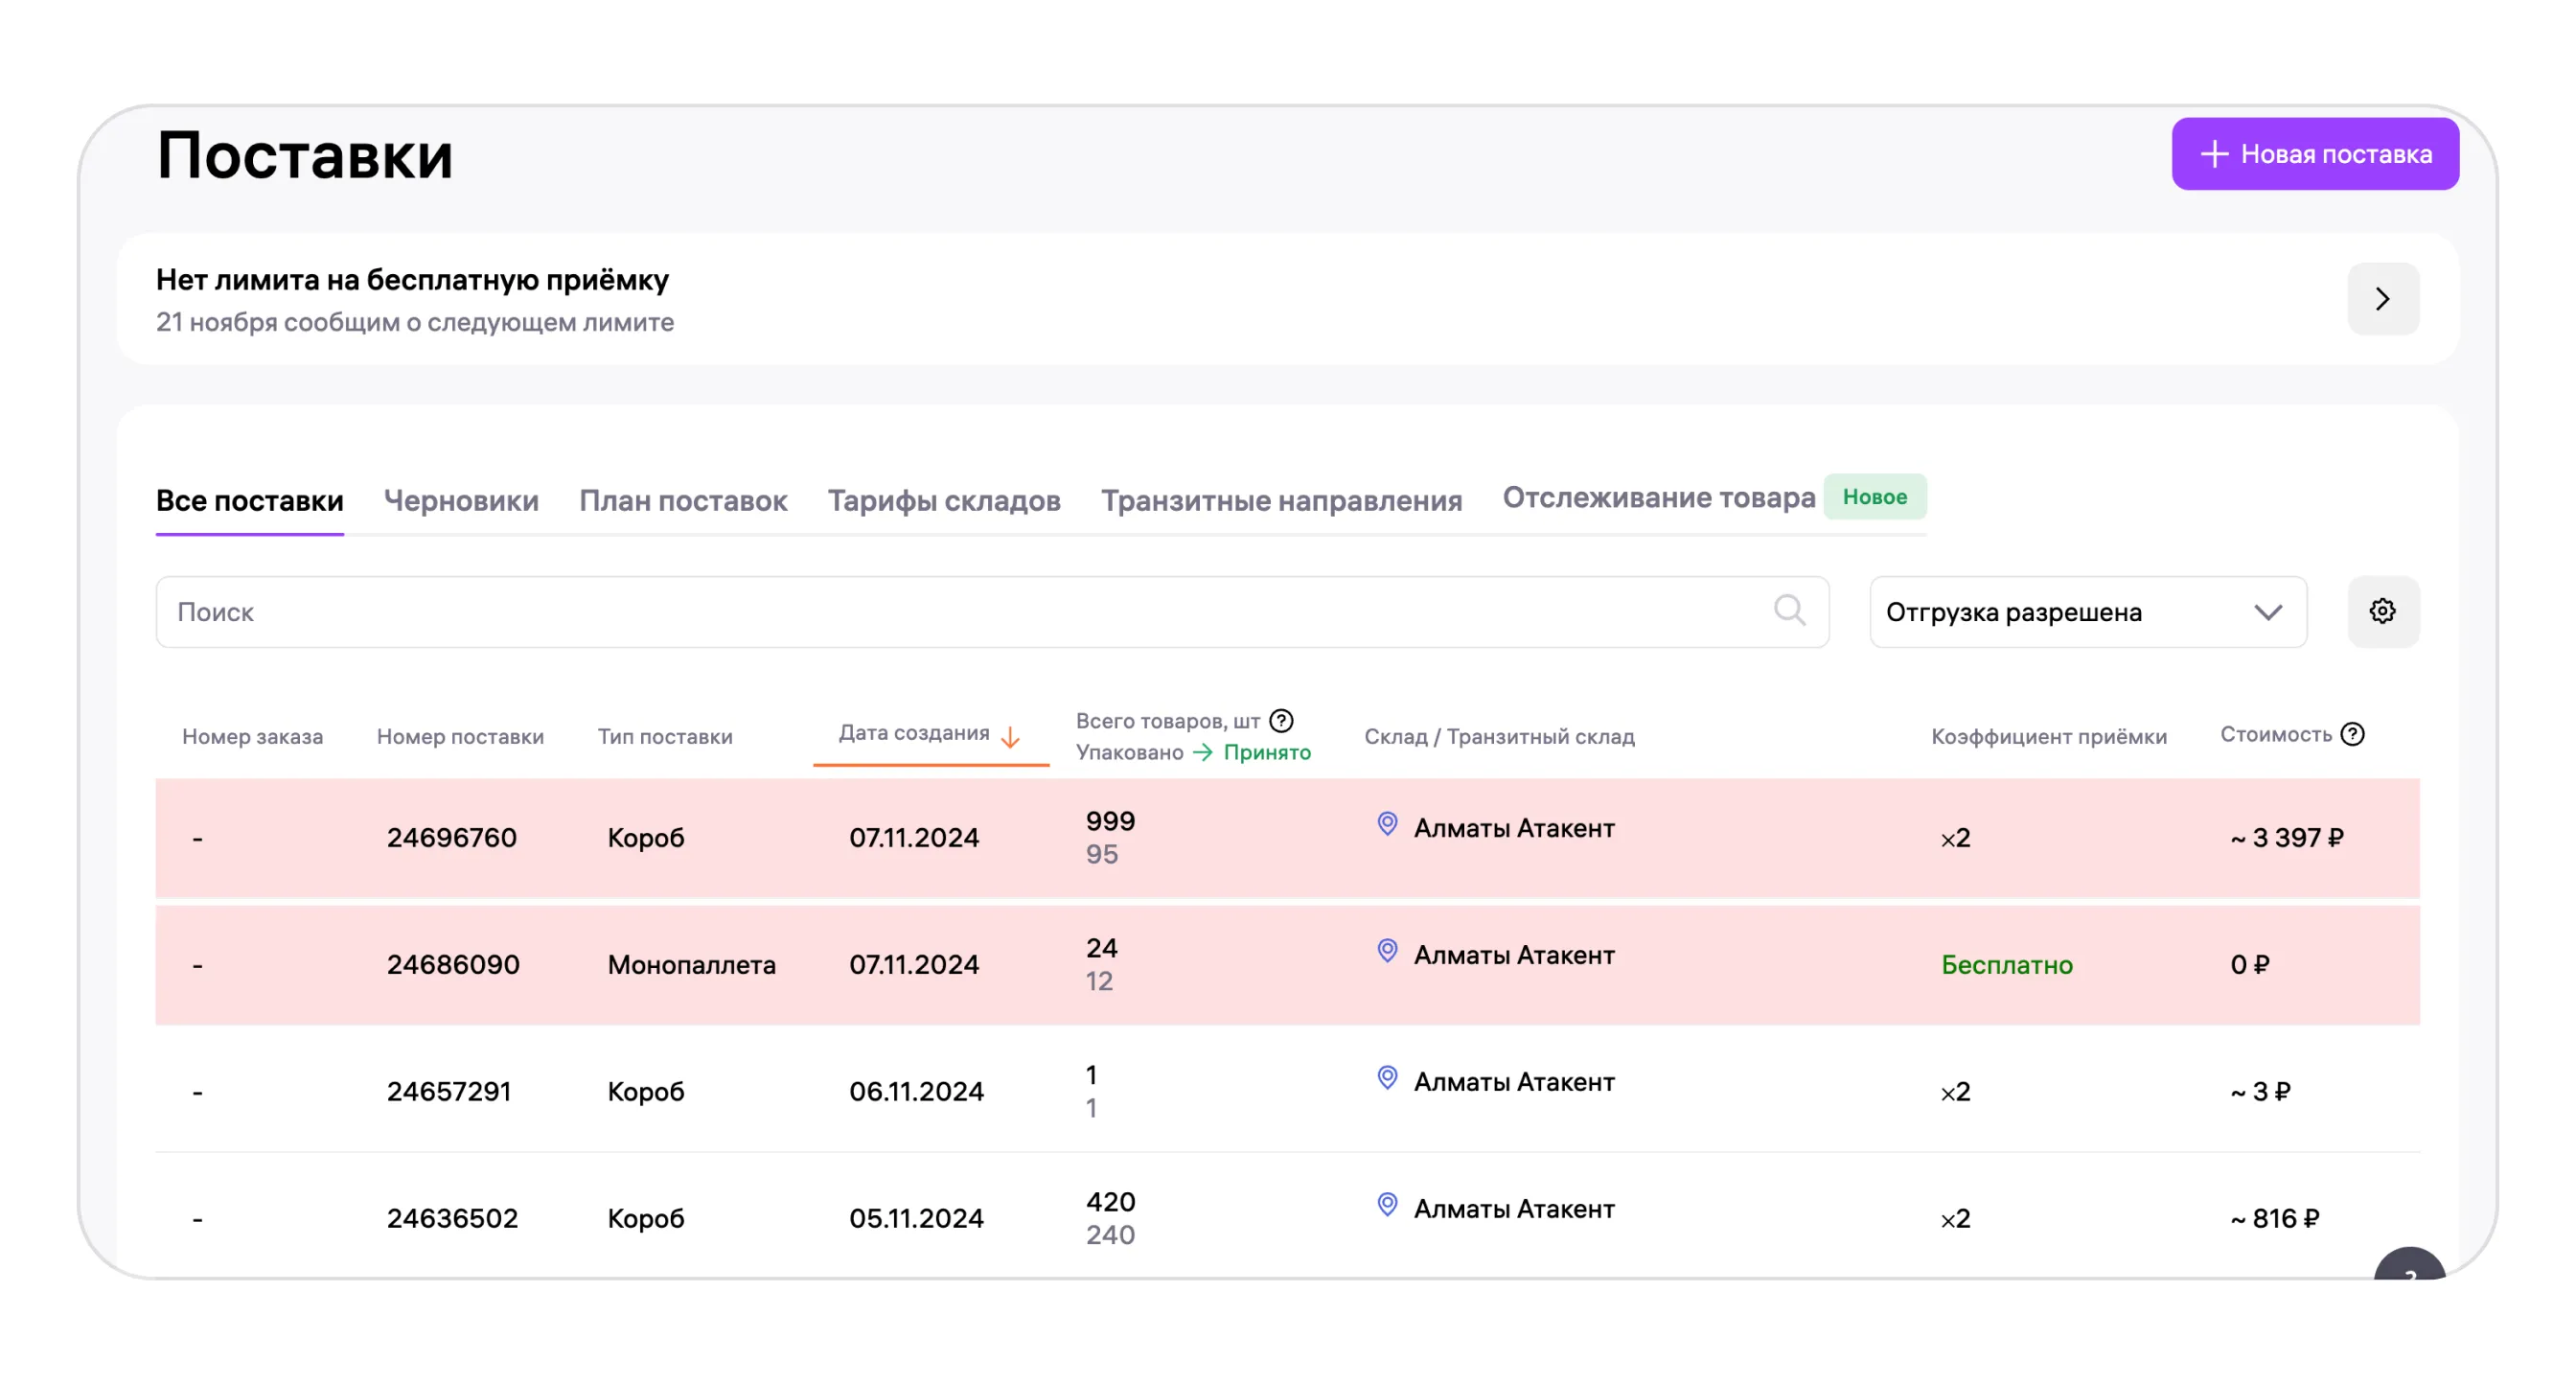Click the Новая поставка button
This screenshot has height=1384, width=2576.
[2314, 154]
